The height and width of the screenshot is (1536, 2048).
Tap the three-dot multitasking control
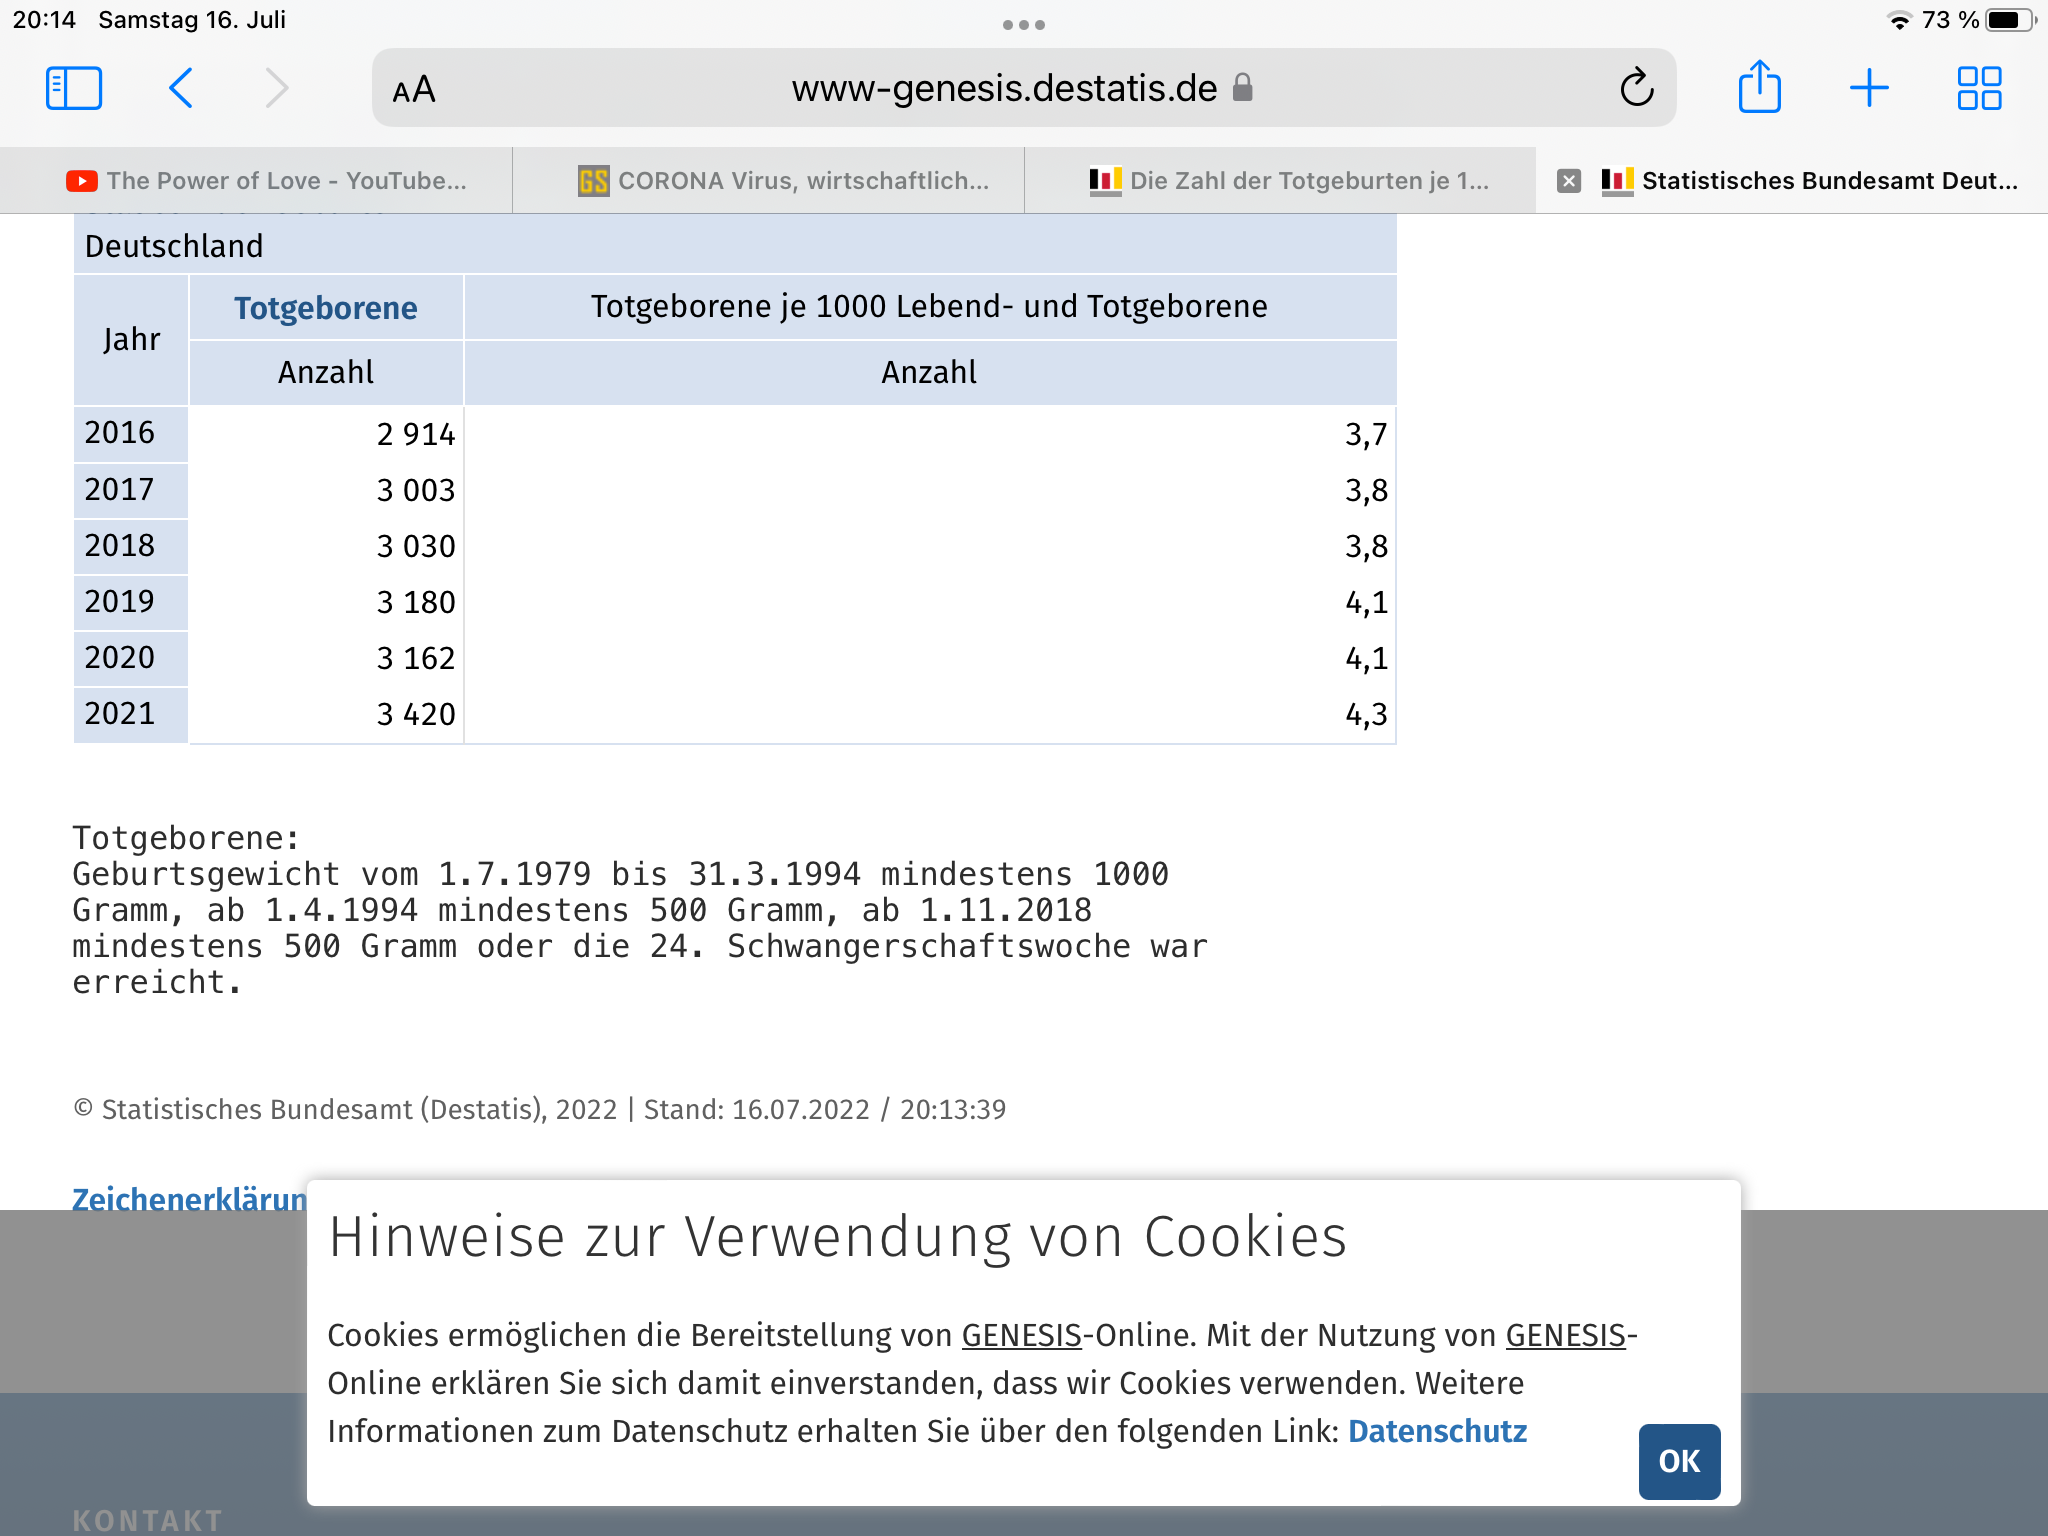[x=1023, y=25]
